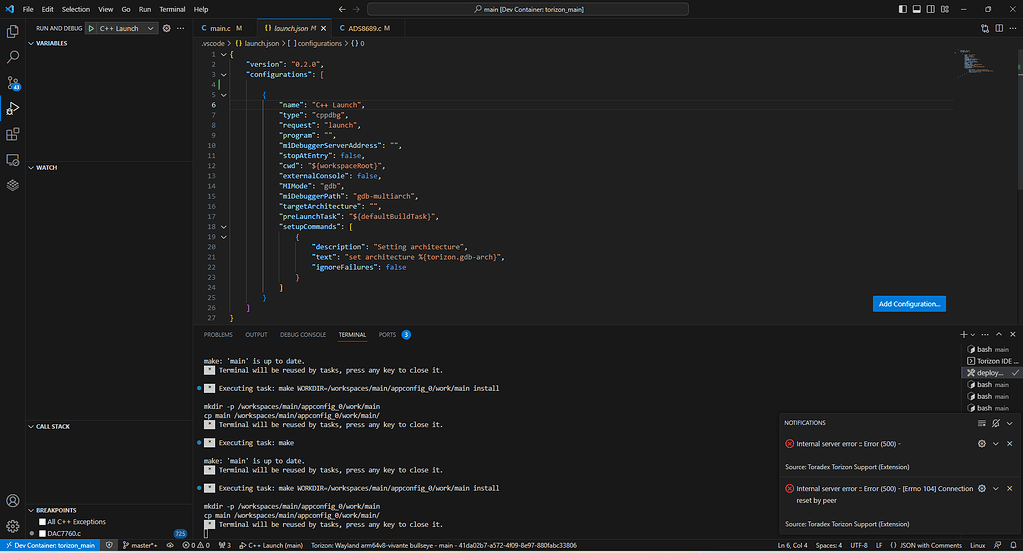Maximize the terminal panel
The width and height of the screenshot is (1023, 553).
point(999,335)
